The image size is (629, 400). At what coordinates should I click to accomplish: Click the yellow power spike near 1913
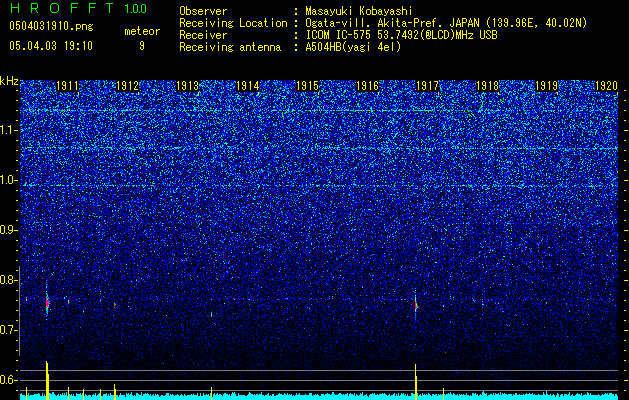point(211,393)
